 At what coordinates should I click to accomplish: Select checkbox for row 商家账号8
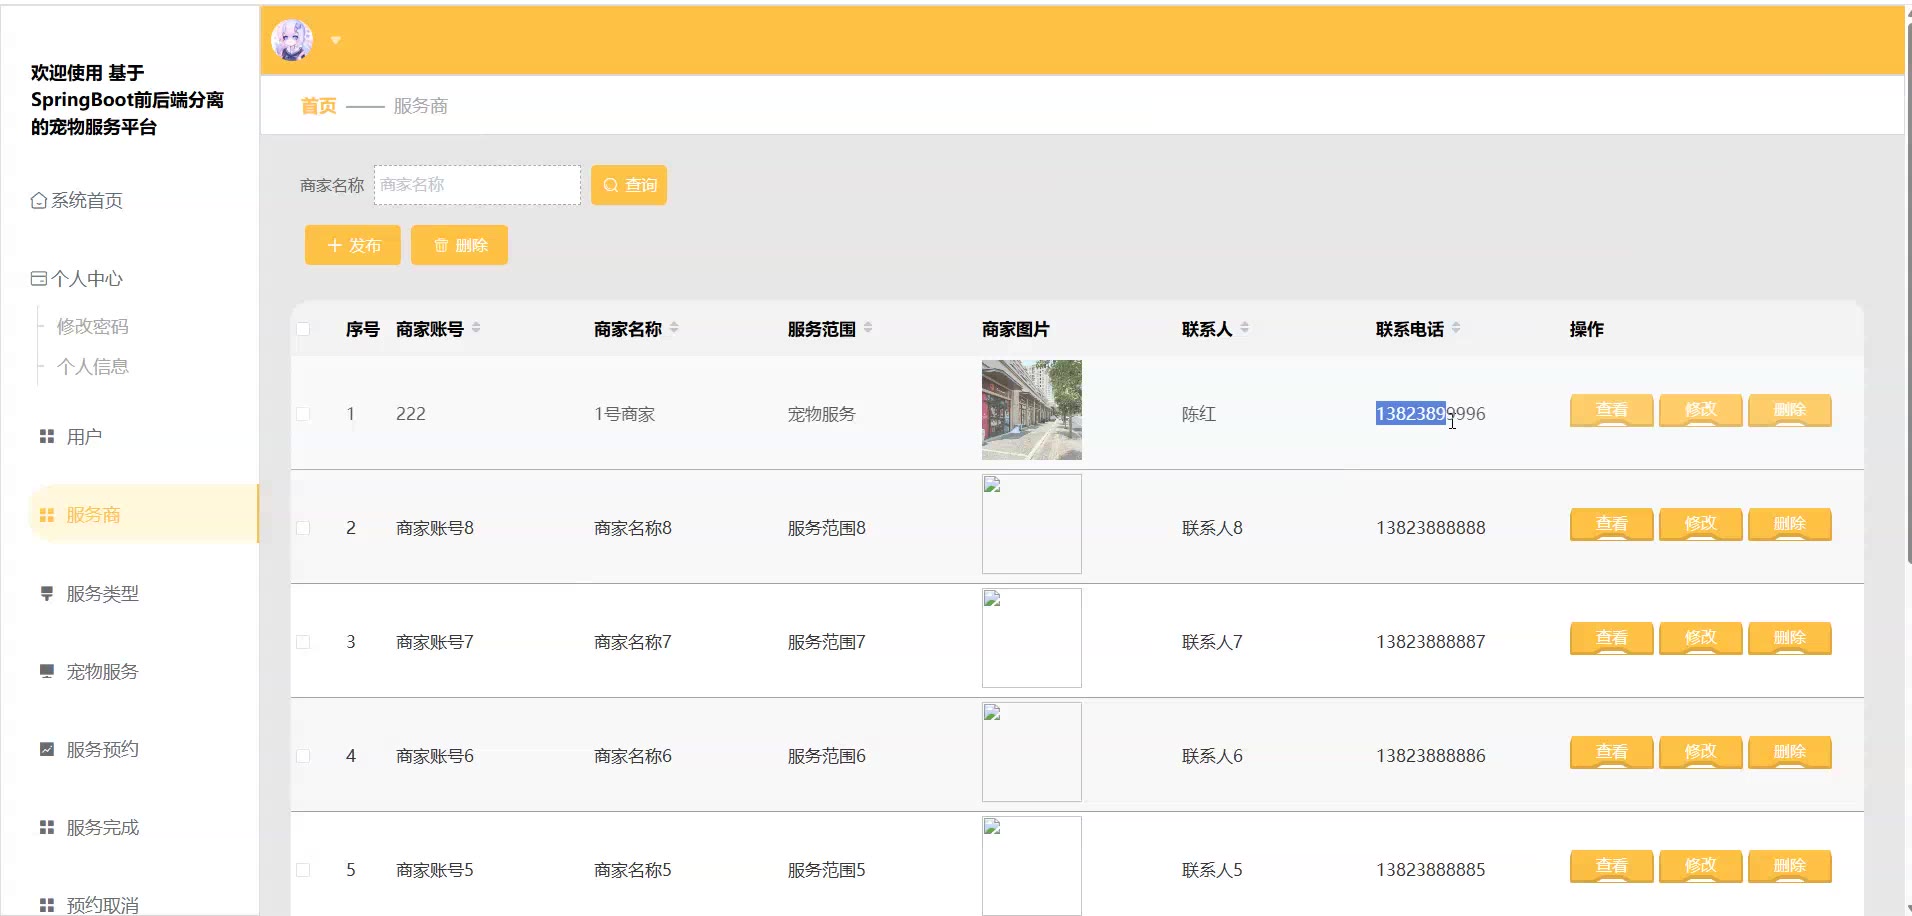[x=303, y=528]
